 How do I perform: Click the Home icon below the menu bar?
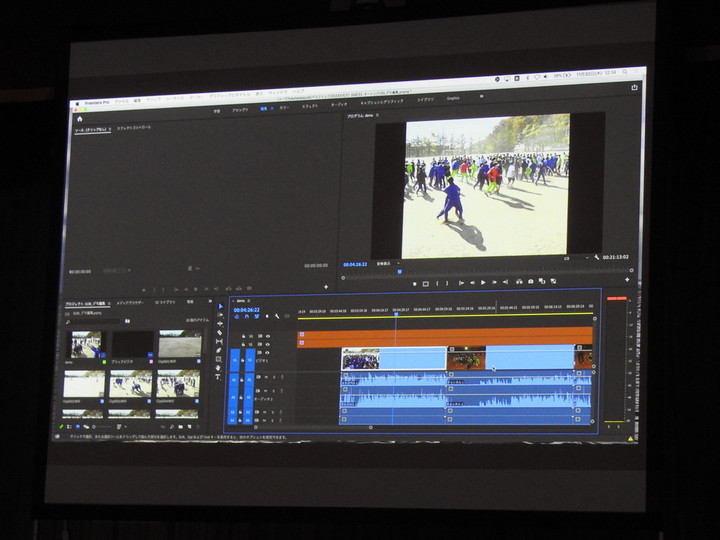tap(80, 119)
